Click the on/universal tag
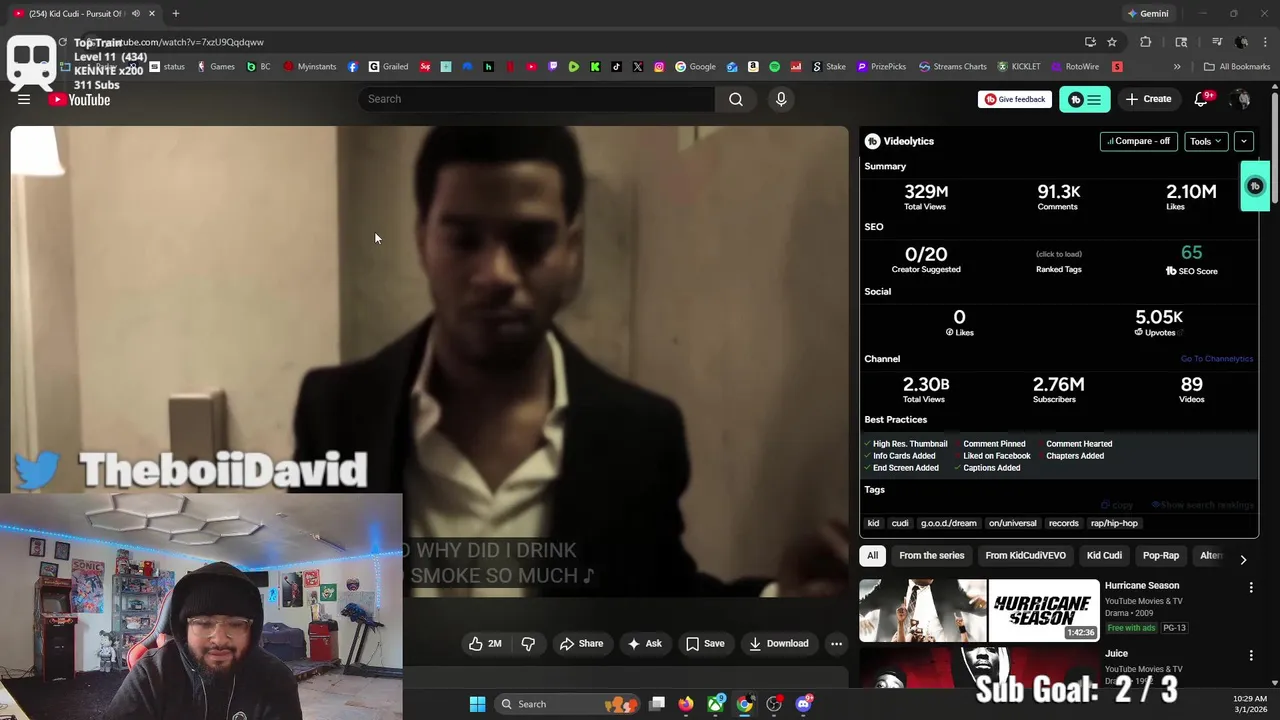Image resolution: width=1280 pixels, height=720 pixels. point(1012,523)
